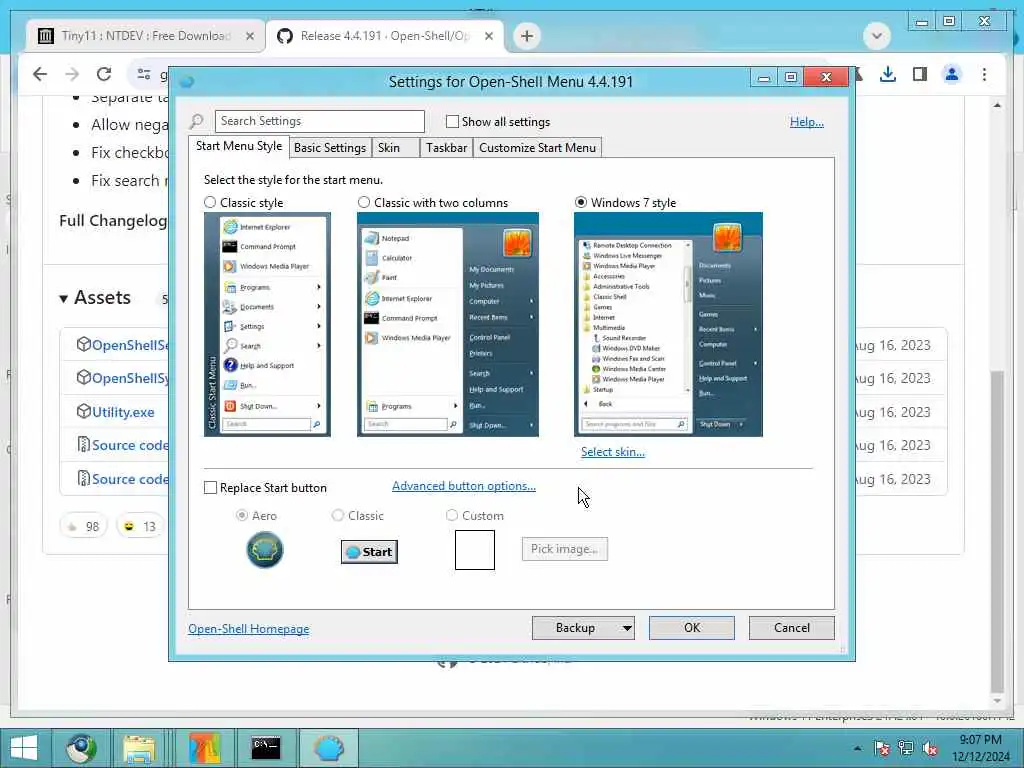Switch to Customize Start Menu tab
This screenshot has width=1024, height=768.
coord(537,148)
